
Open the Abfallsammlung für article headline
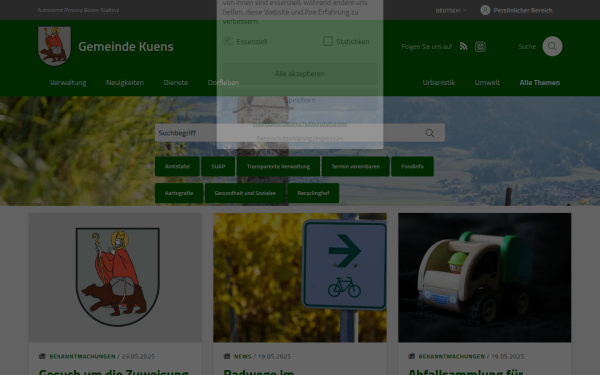(x=466, y=372)
